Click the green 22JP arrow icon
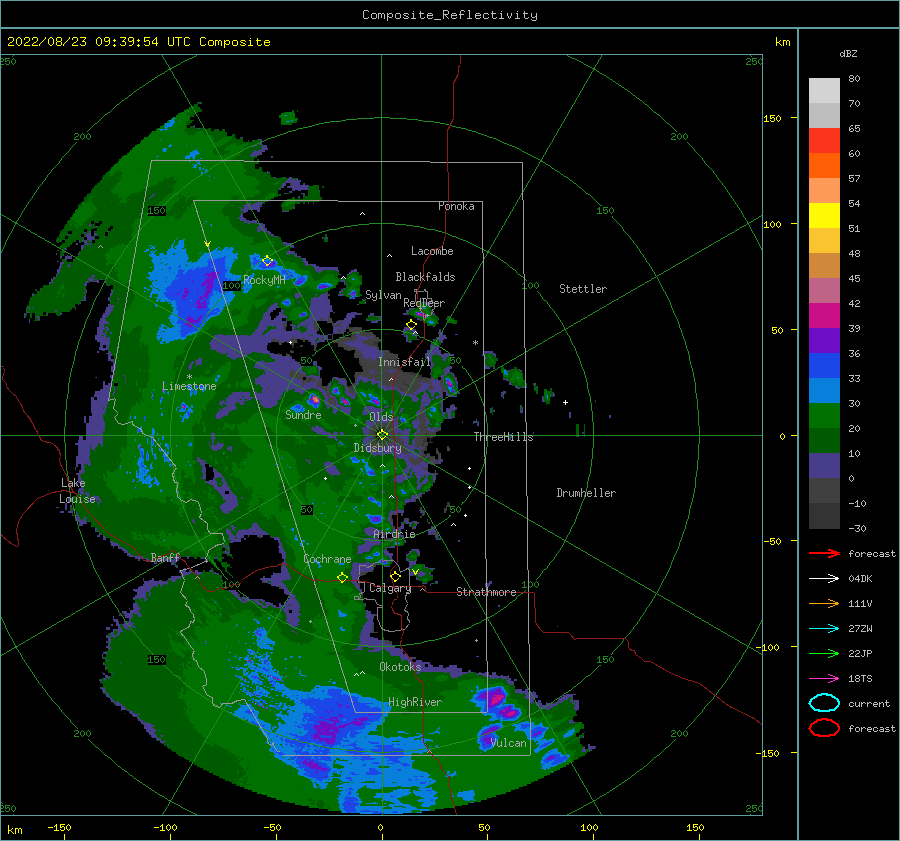Image resolution: width=900 pixels, height=841 pixels. [x=824, y=653]
